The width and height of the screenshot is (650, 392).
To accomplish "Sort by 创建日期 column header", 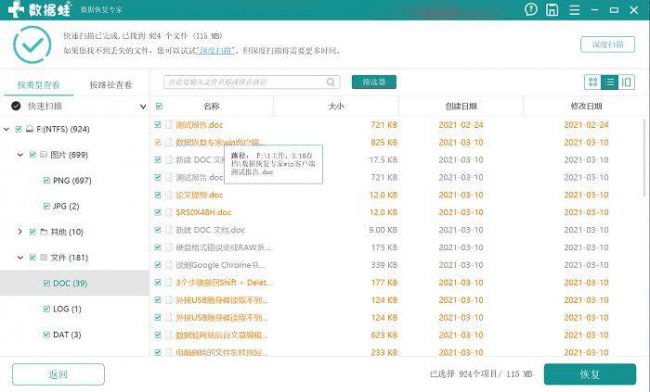I will 461,106.
